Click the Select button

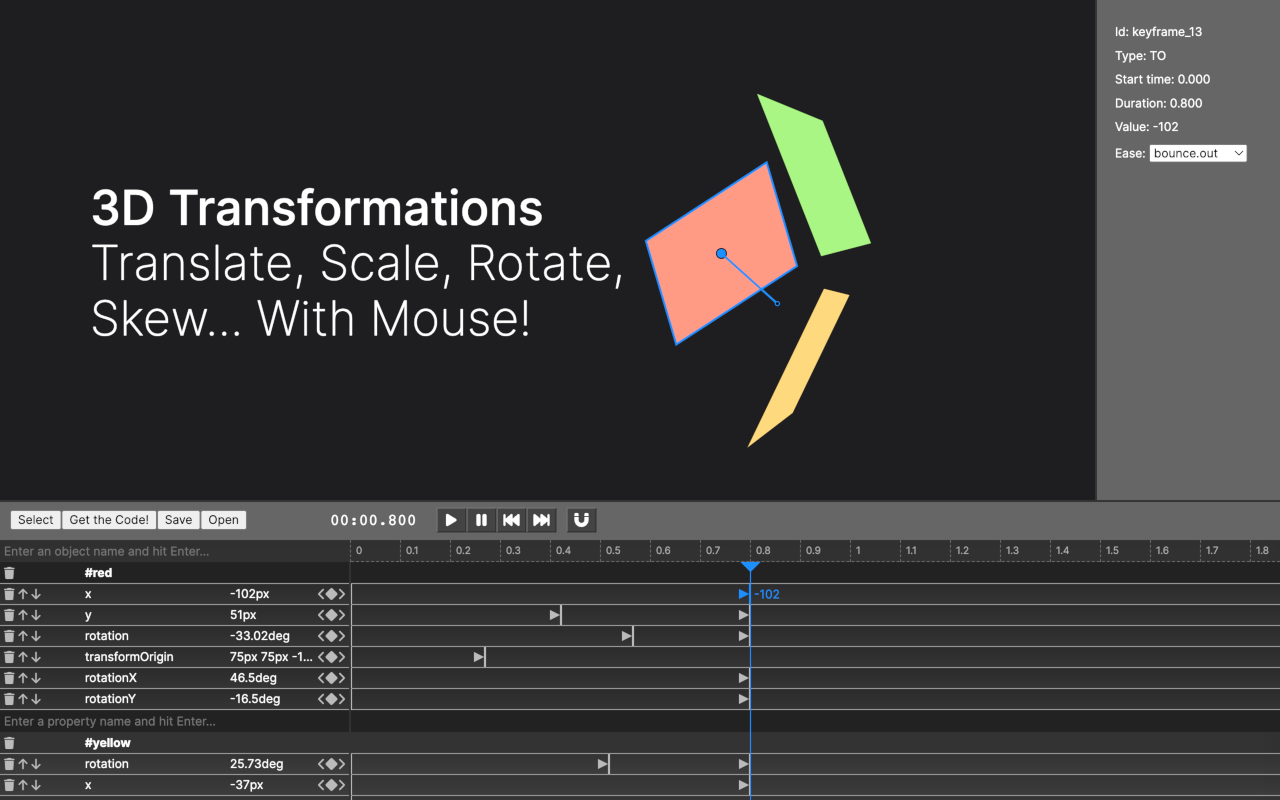click(35, 520)
